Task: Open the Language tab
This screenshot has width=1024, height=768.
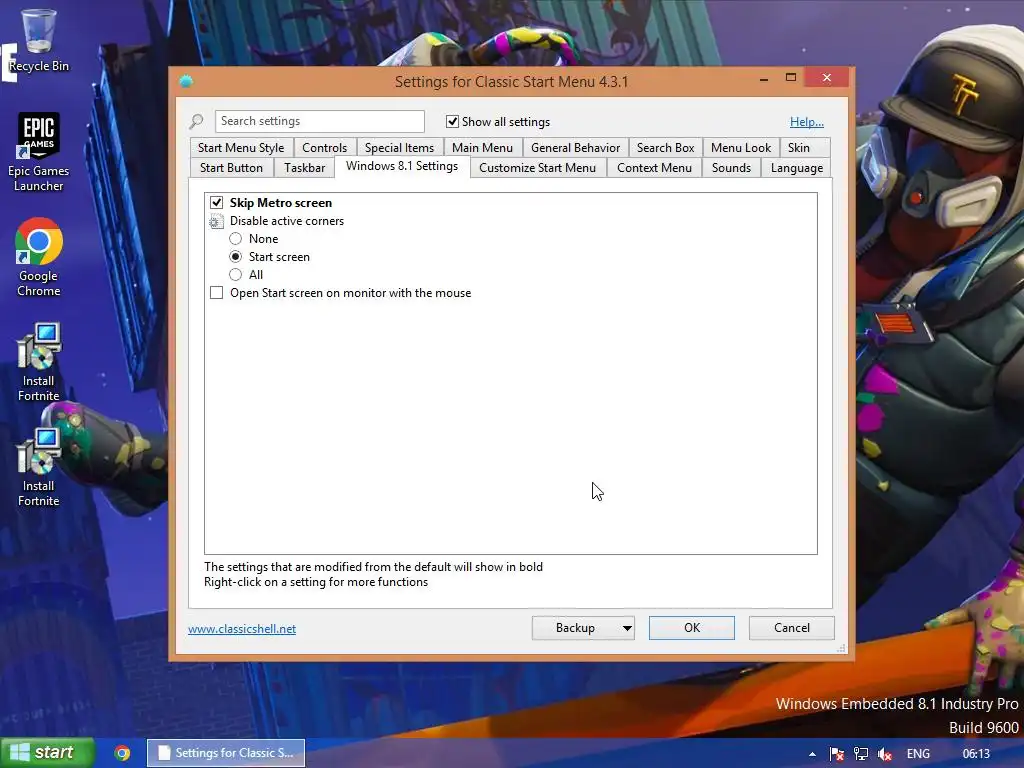Action: pos(797,168)
